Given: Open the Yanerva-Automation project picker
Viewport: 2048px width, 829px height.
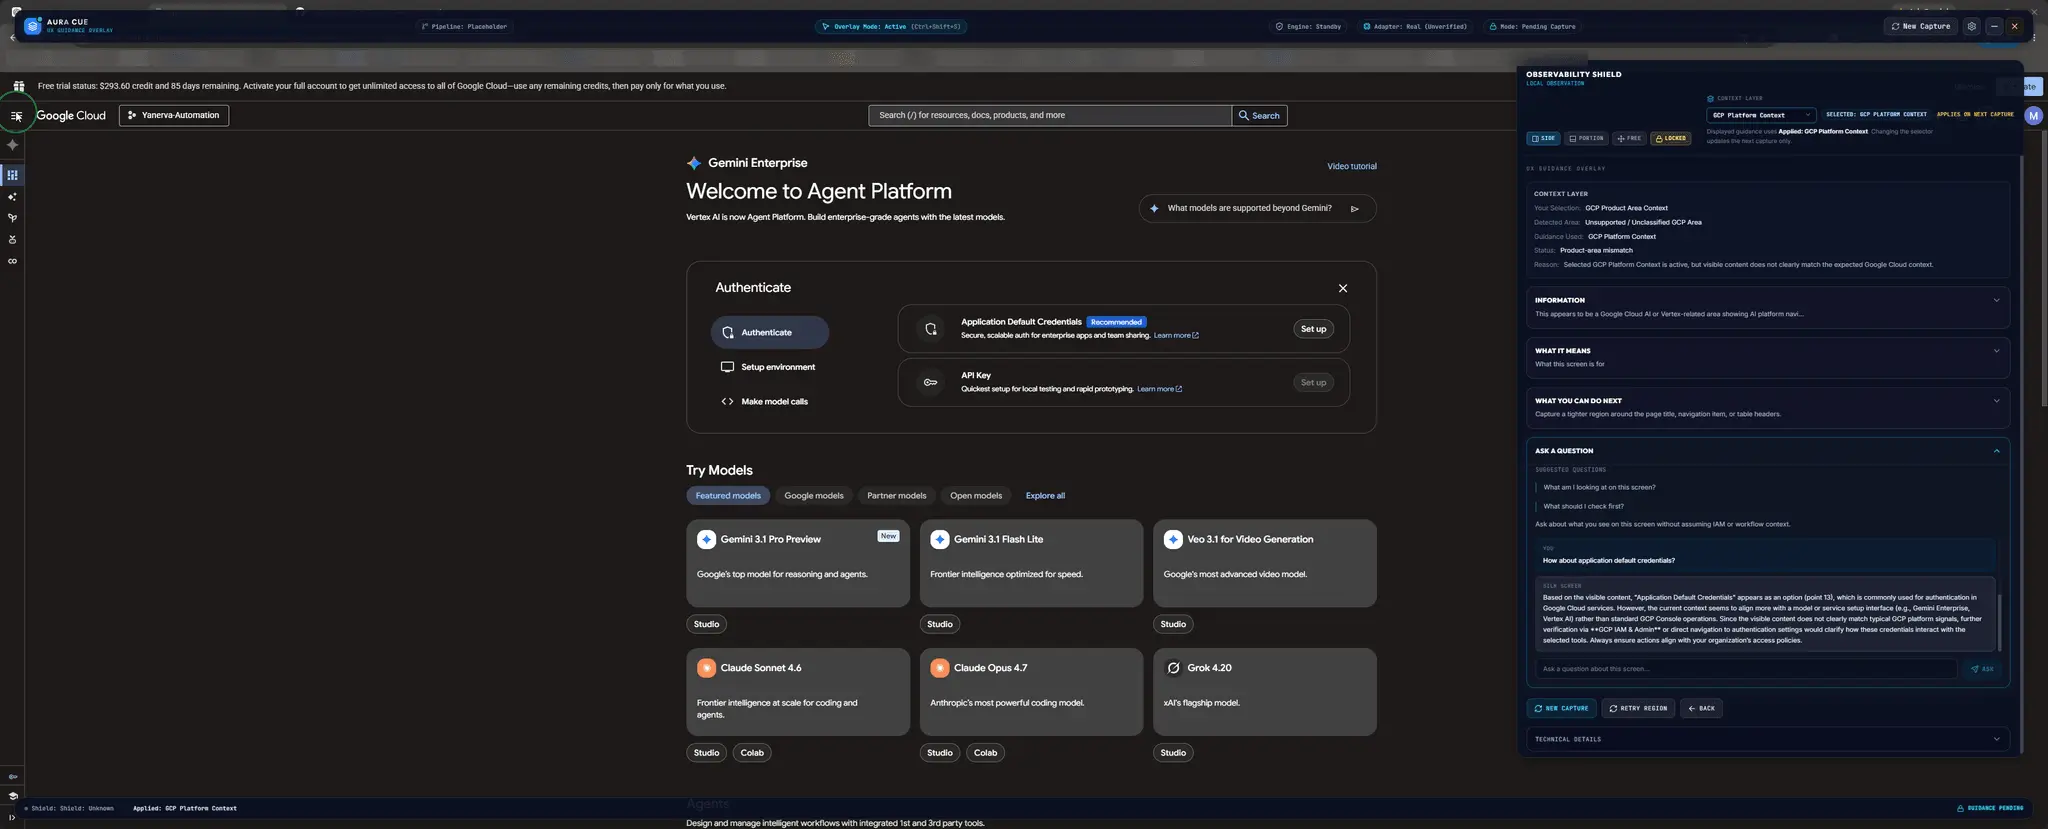Looking at the screenshot, I should [174, 116].
